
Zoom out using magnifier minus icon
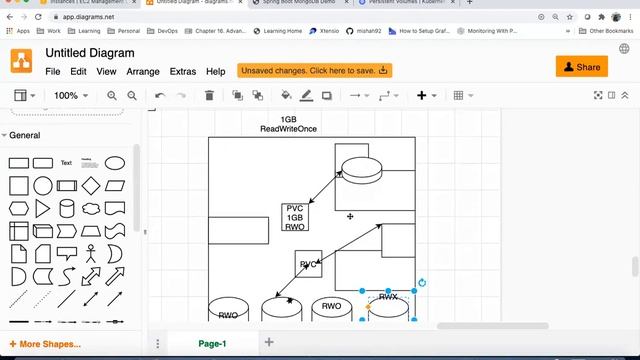[132, 96]
